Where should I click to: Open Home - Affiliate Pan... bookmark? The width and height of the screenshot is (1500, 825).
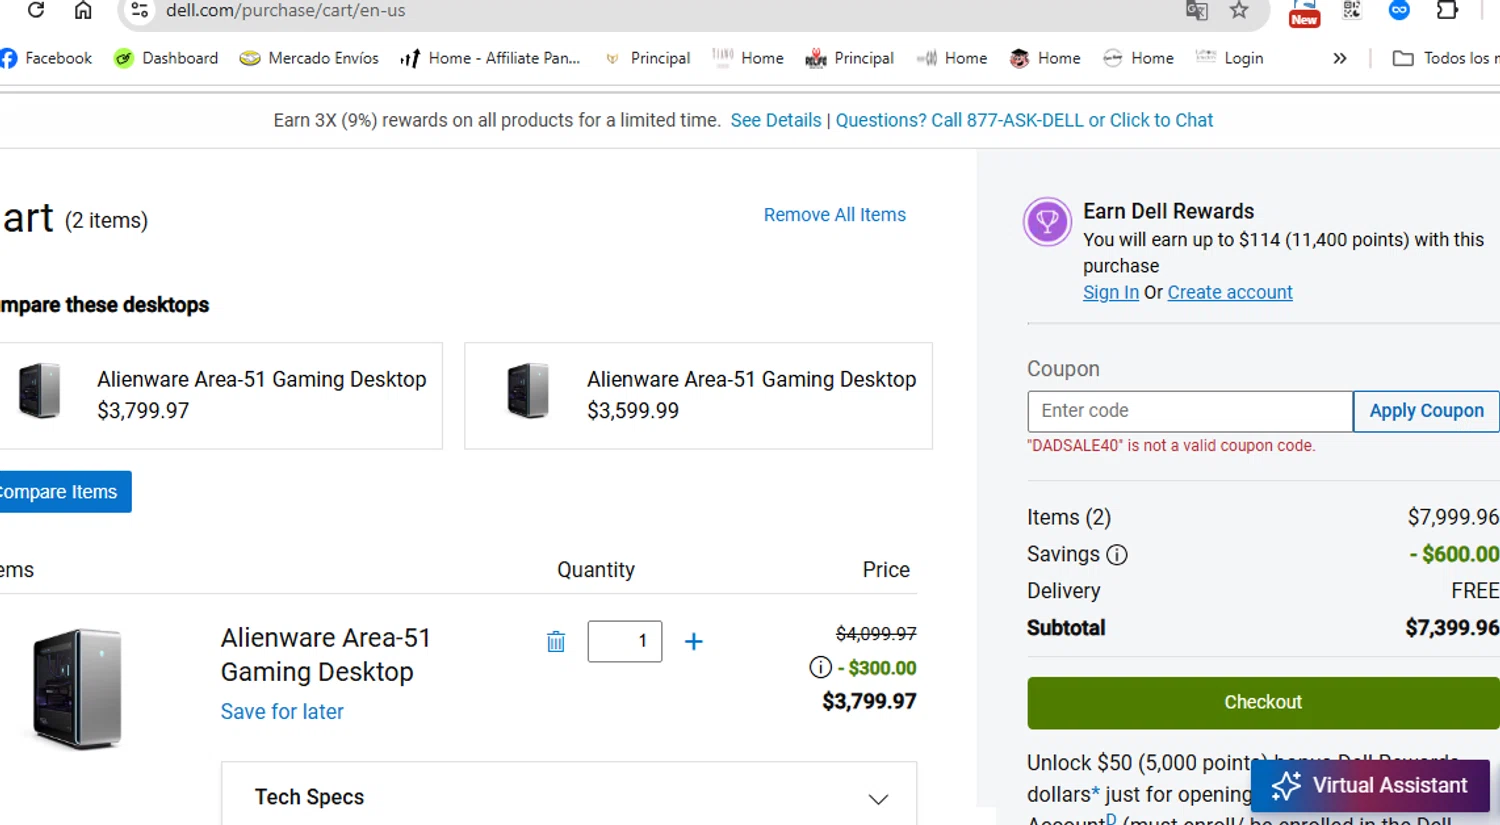490,58
